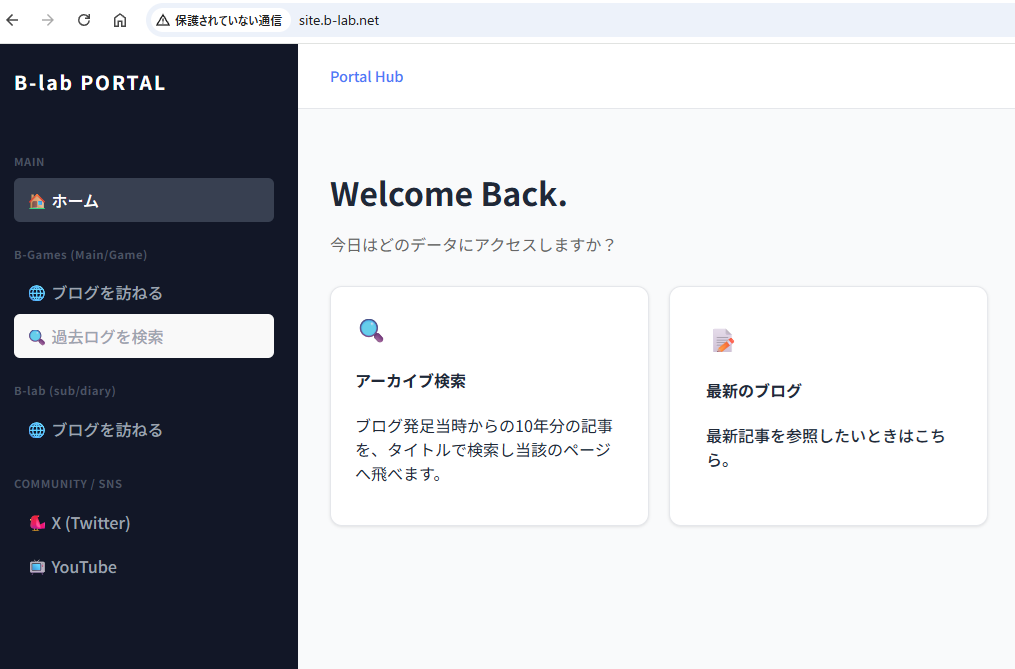Image resolution: width=1015 pixels, height=669 pixels.
Task: Open the YouTube sidebar link
Action: [x=84, y=567]
